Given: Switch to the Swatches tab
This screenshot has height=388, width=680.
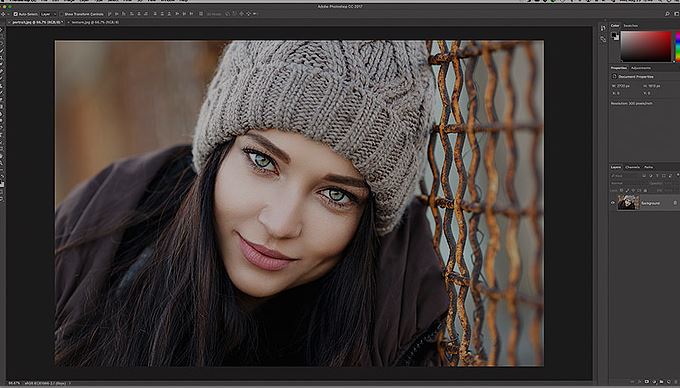Looking at the screenshot, I should [x=631, y=26].
